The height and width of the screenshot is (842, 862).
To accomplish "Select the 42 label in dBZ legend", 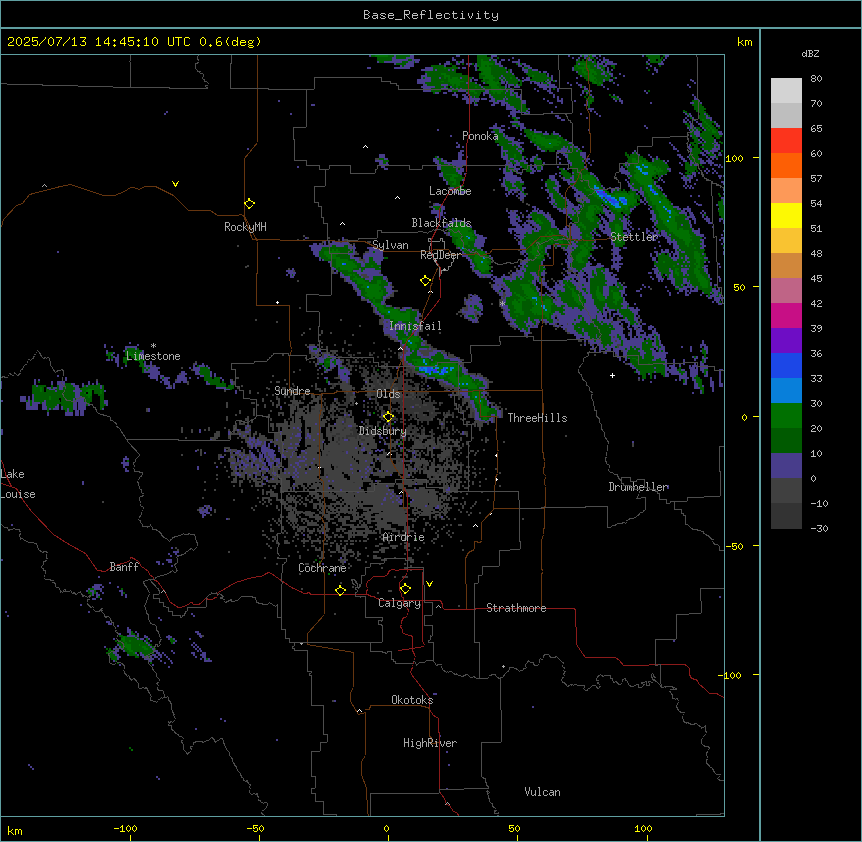I will coord(816,303).
